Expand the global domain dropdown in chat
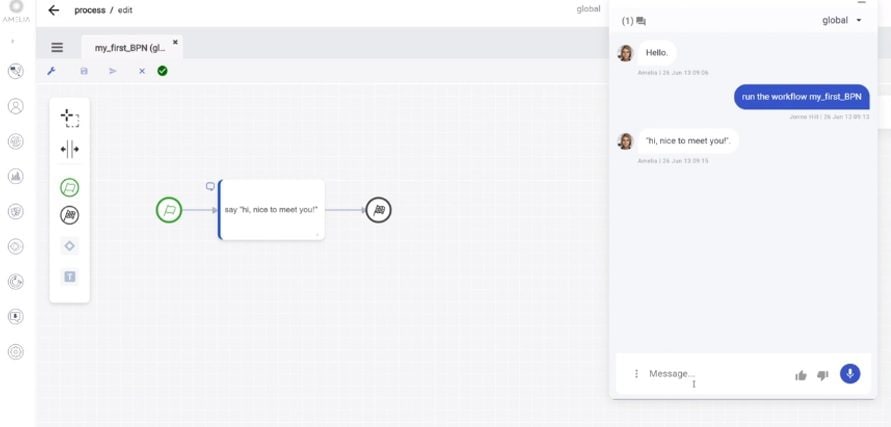This screenshot has width=891, height=427. [x=842, y=20]
